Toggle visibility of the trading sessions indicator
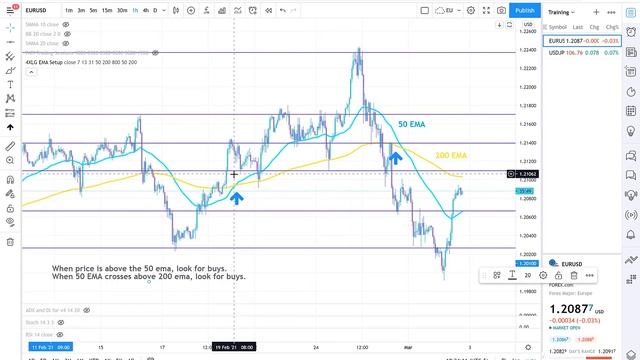Viewport: 640px width, 360px height. pos(155,53)
